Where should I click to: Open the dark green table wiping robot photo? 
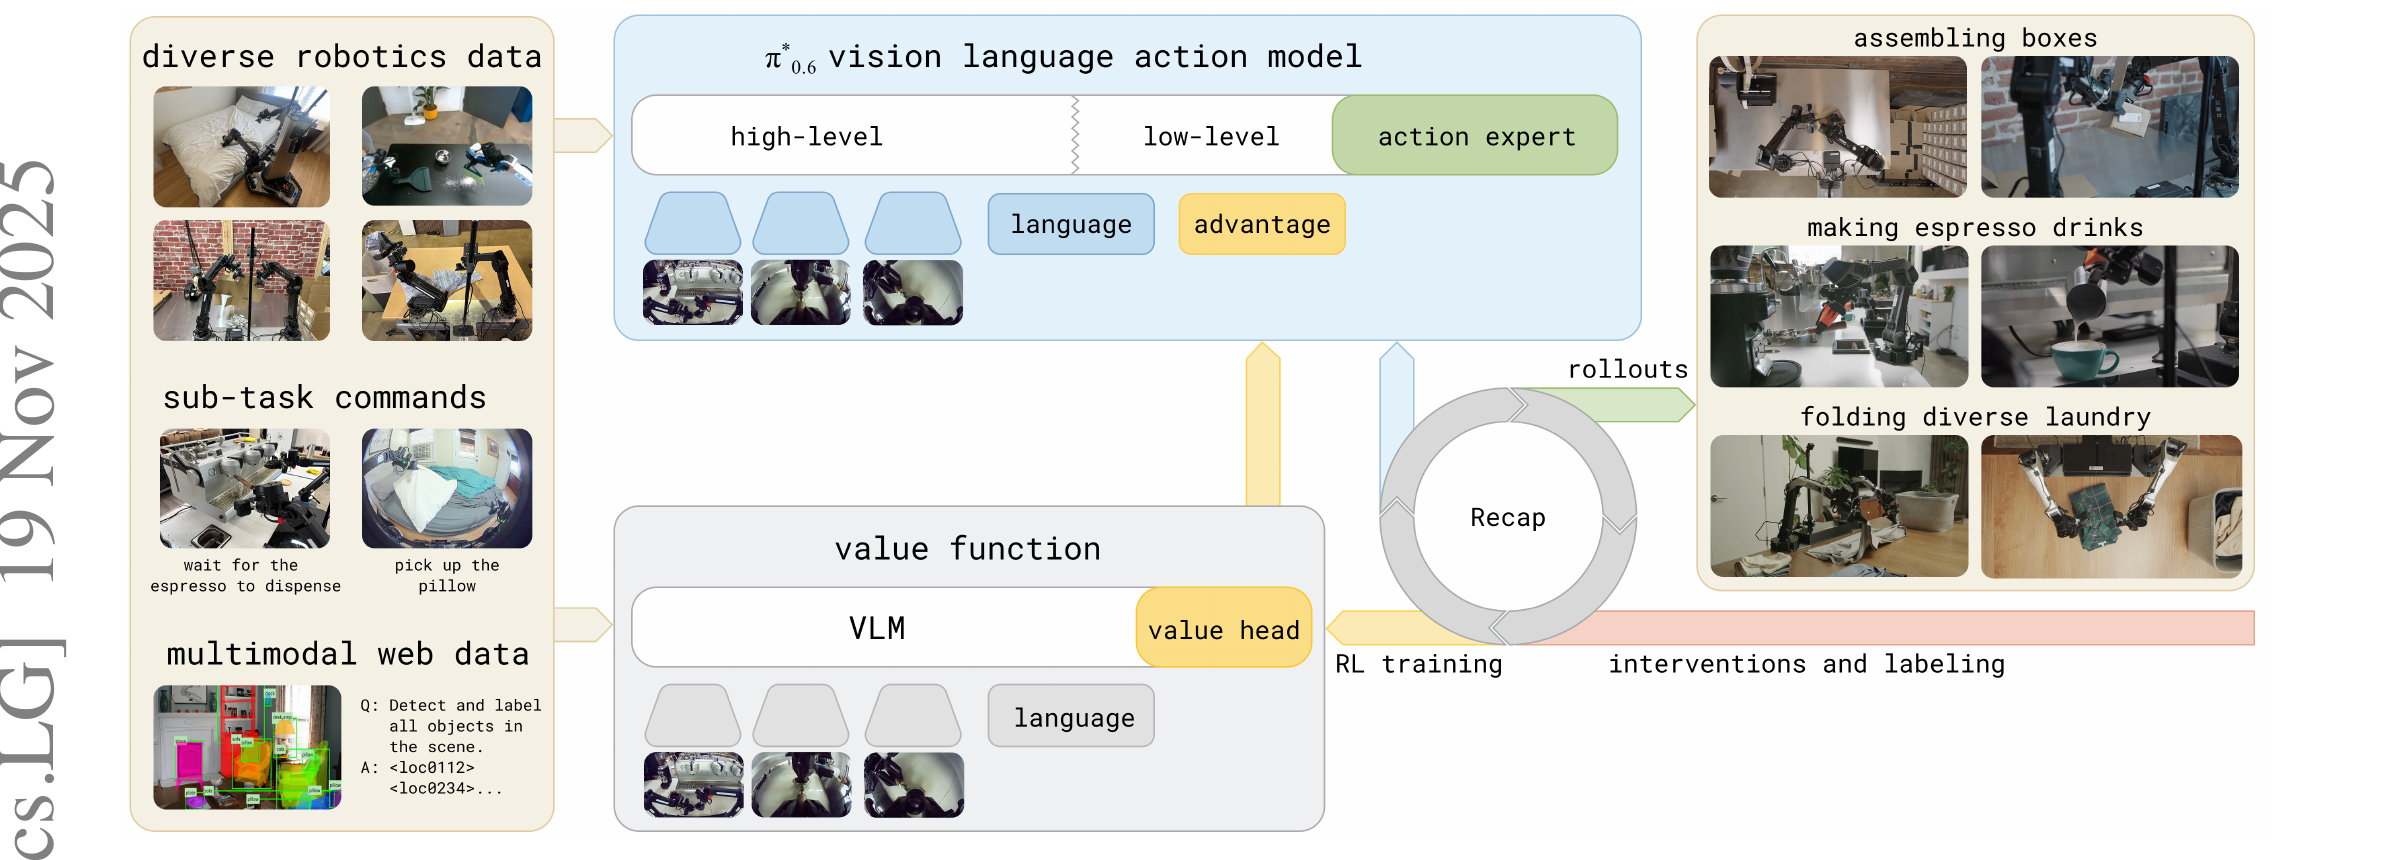click(447, 146)
